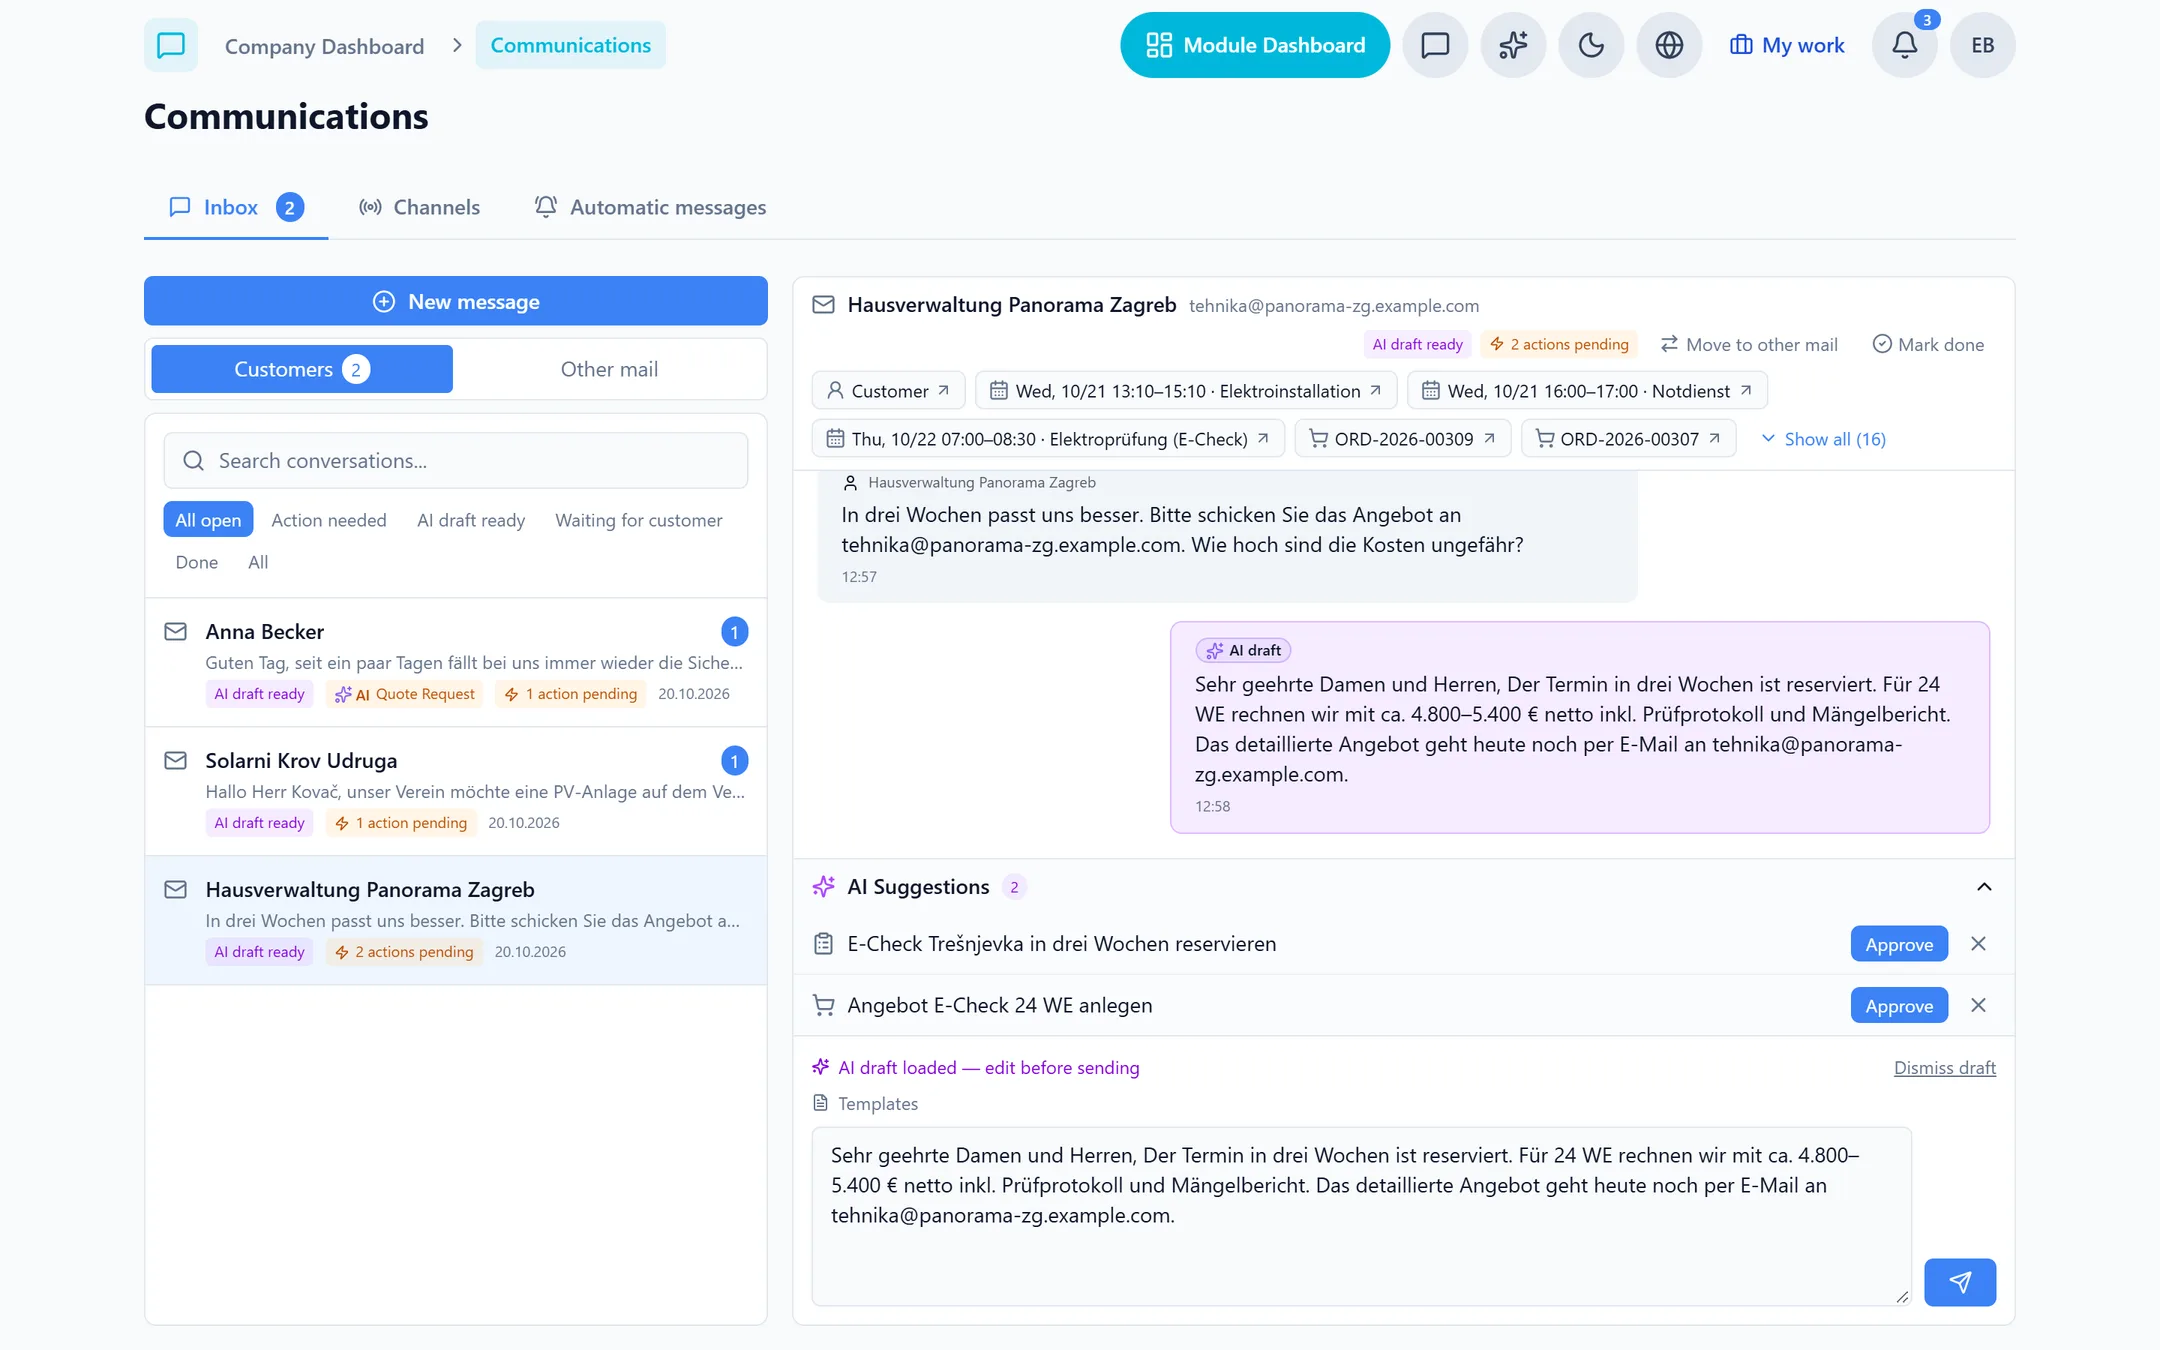The image size is (2160, 1350).
Task: Open the EB user avatar menu
Action: [1983, 45]
